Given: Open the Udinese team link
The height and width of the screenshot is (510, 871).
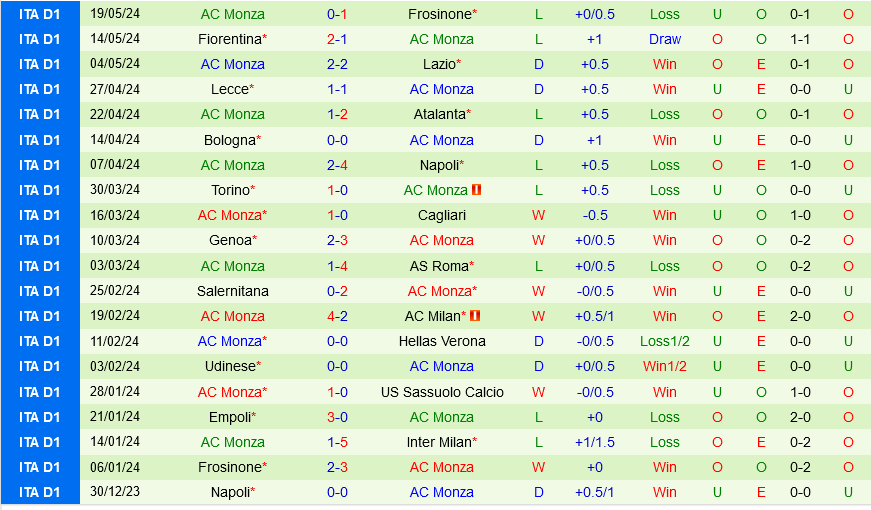Looking at the screenshot, I should point(229,366).
